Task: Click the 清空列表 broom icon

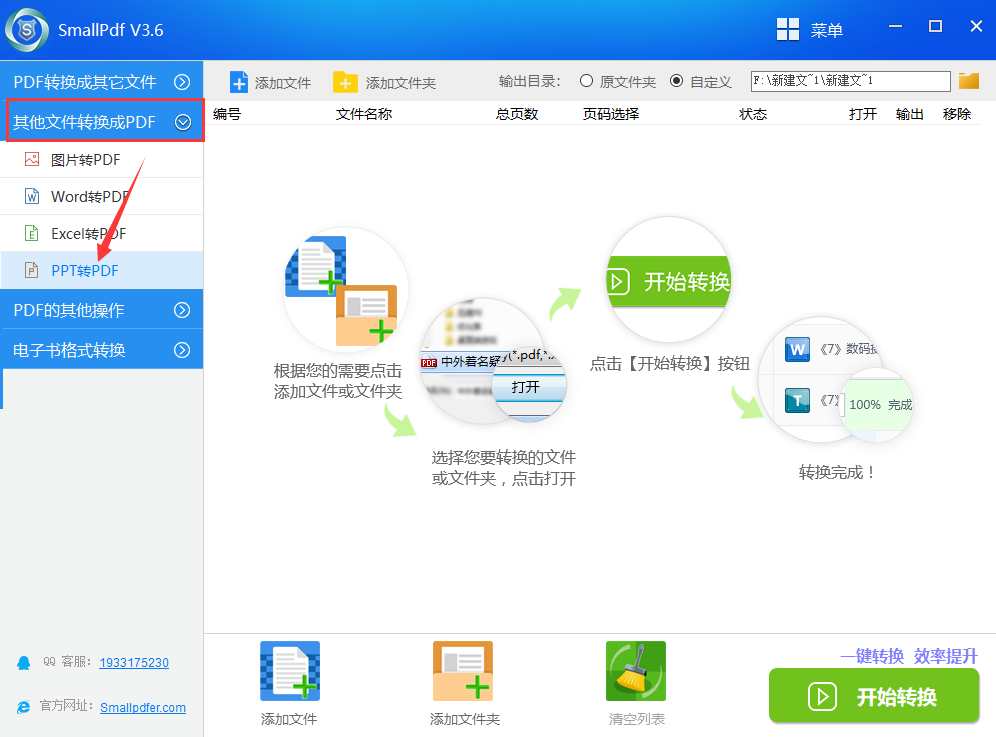Action: point(636,671)
